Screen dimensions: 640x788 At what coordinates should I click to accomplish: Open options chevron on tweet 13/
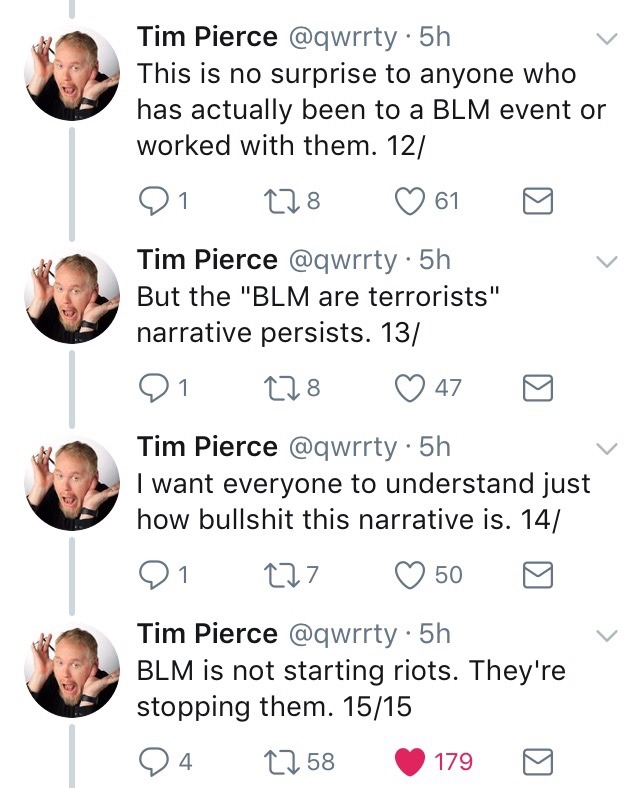point(606,261)
